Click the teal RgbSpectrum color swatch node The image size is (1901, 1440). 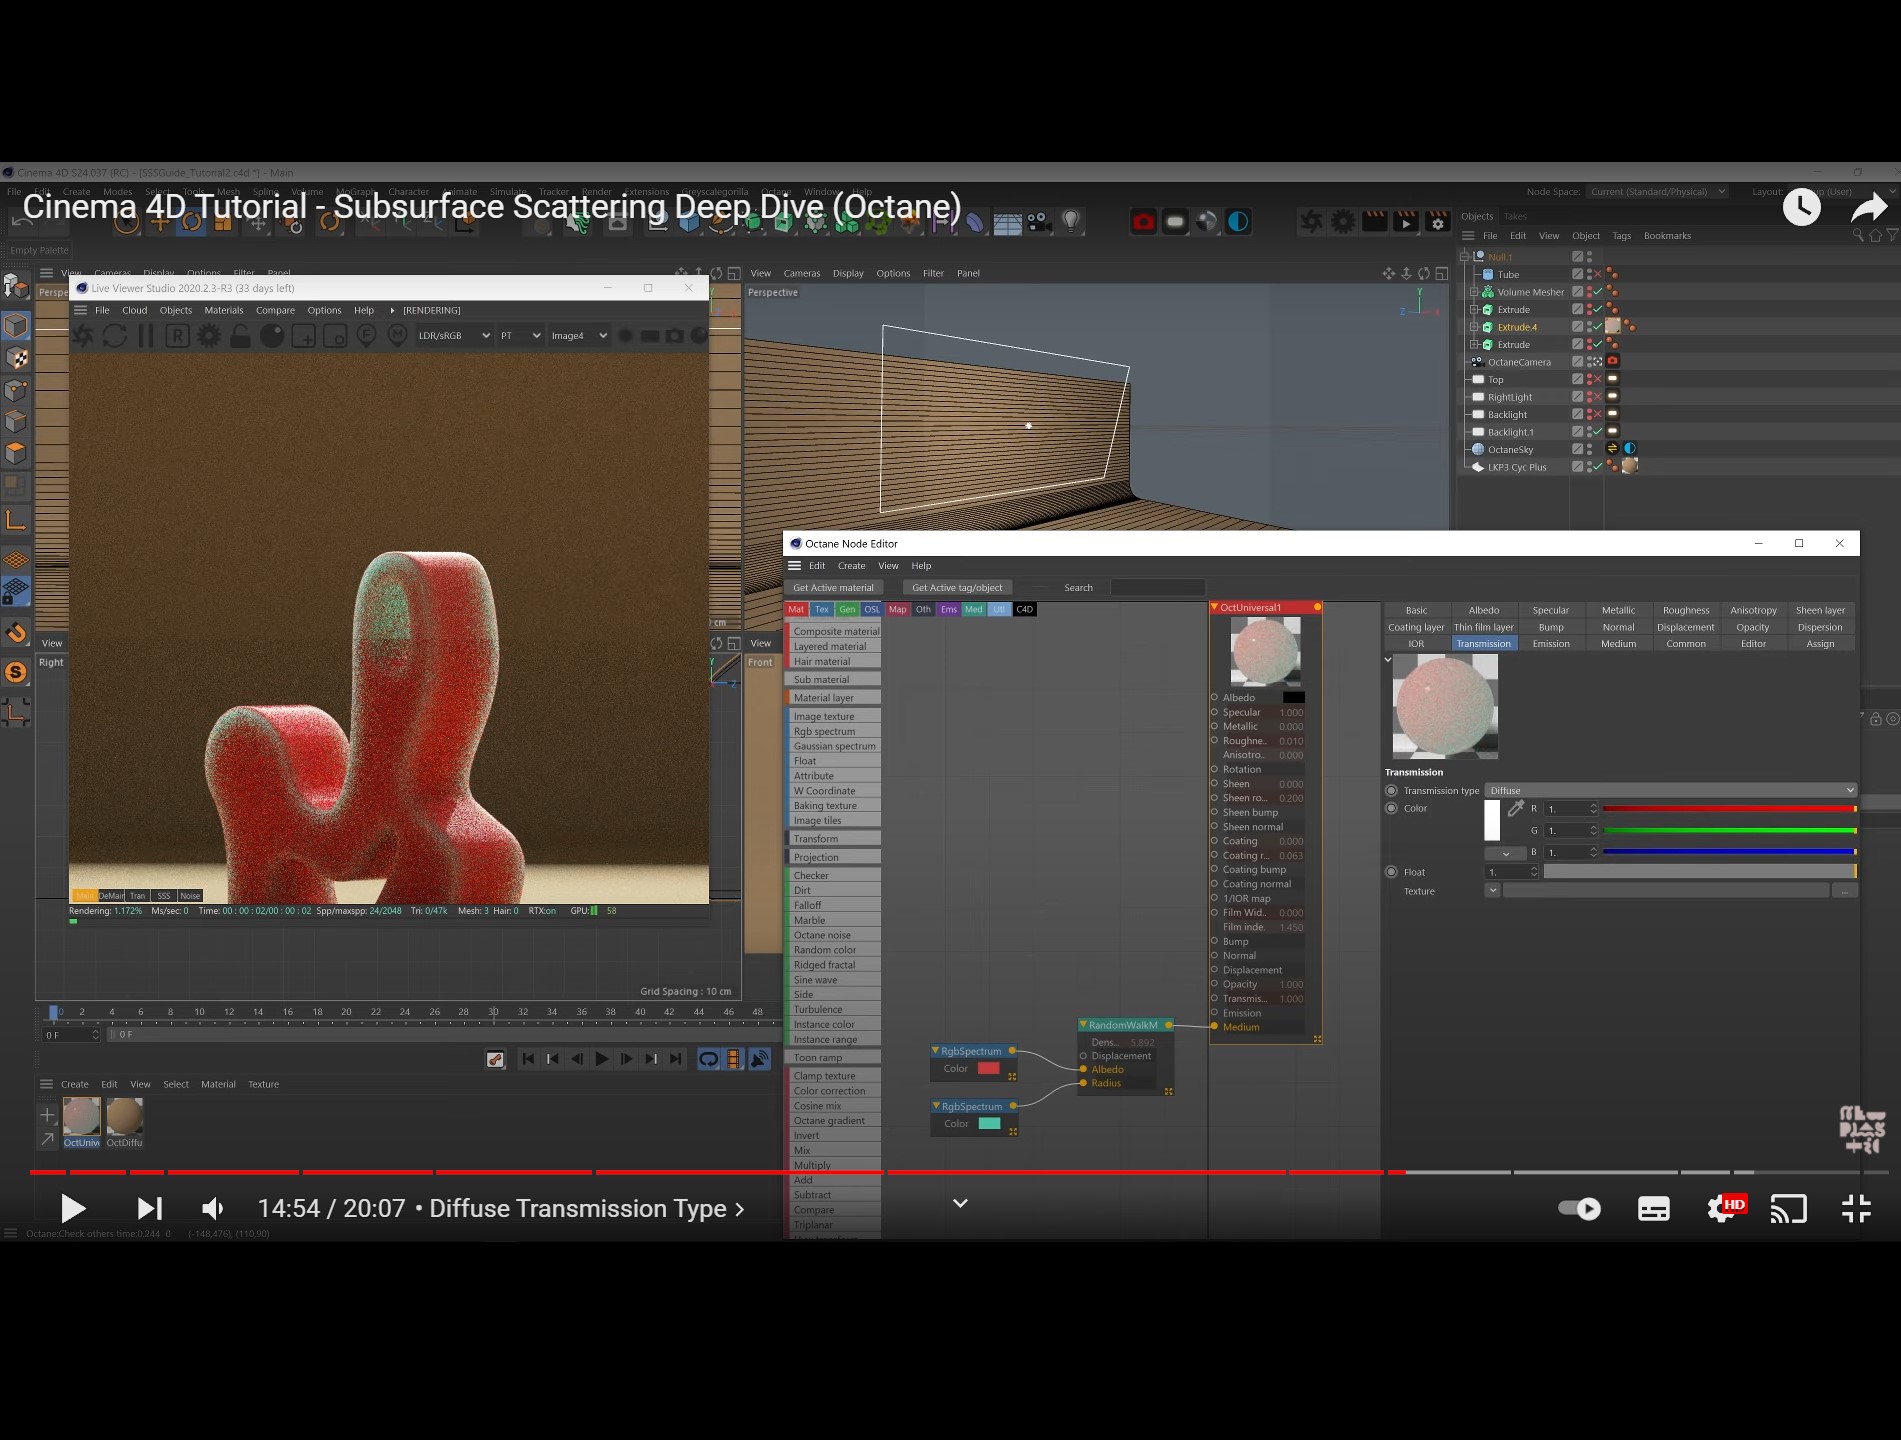[x=989, y=1124]
